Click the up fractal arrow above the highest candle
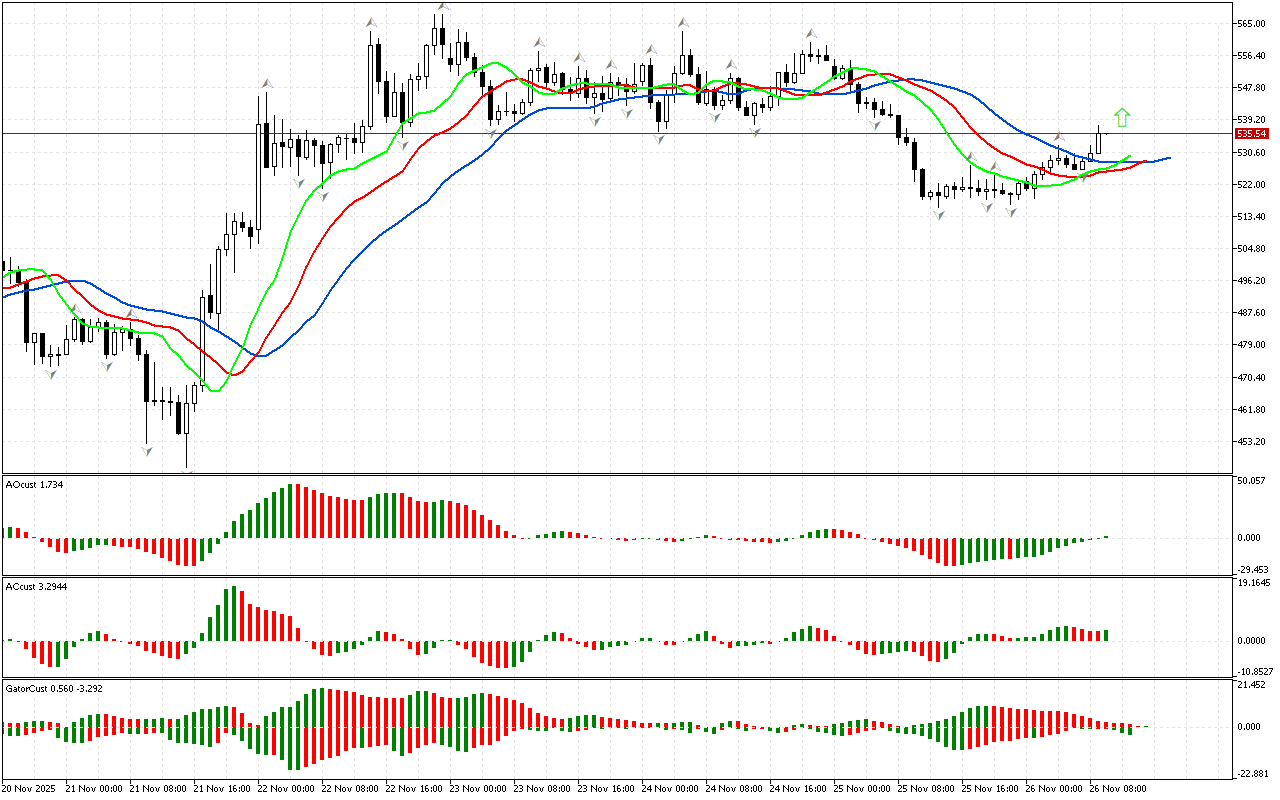The image size is (1280, 800). tap(441, 8)
